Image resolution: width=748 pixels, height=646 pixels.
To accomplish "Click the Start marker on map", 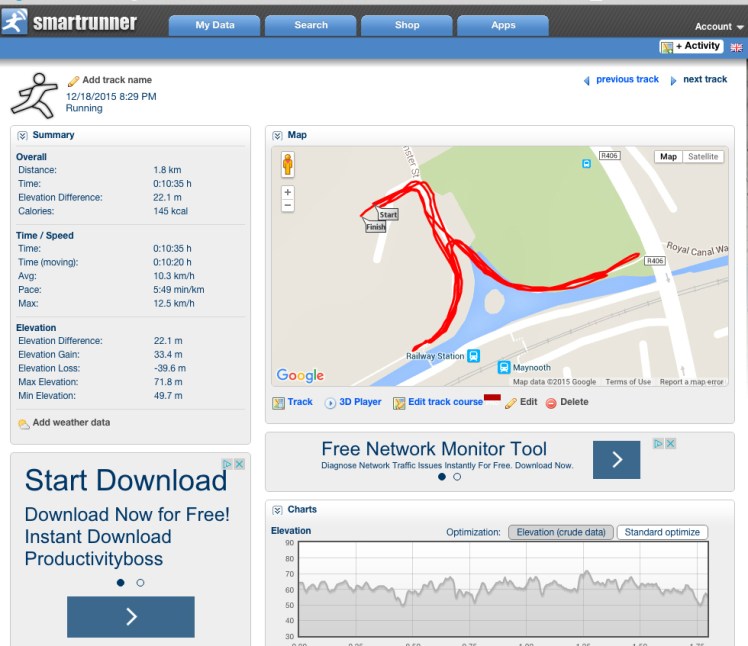I will pos(387,214).
